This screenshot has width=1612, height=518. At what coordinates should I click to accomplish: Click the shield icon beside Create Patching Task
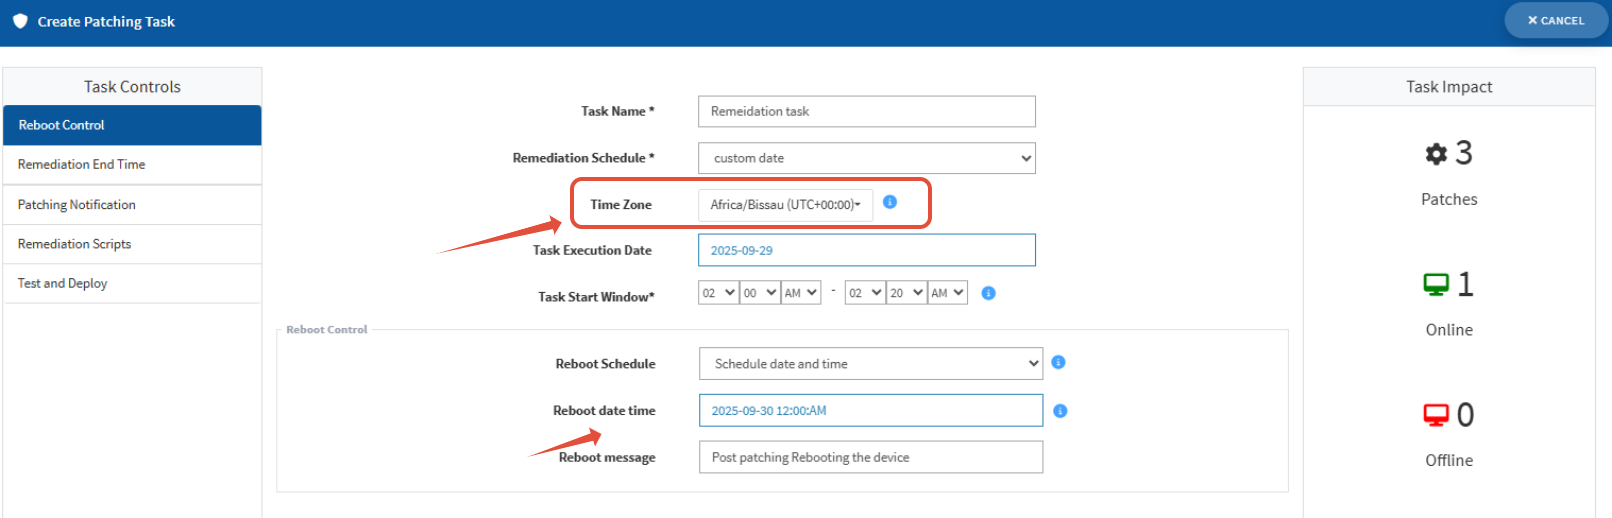[x=20, y=21]
